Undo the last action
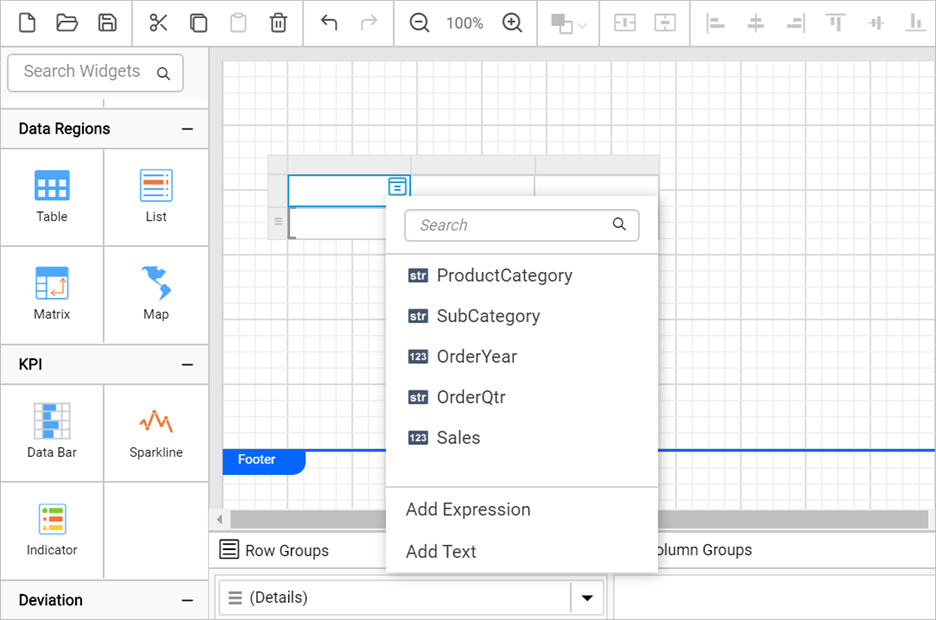 pyautogui.click(x=329, y=23)
